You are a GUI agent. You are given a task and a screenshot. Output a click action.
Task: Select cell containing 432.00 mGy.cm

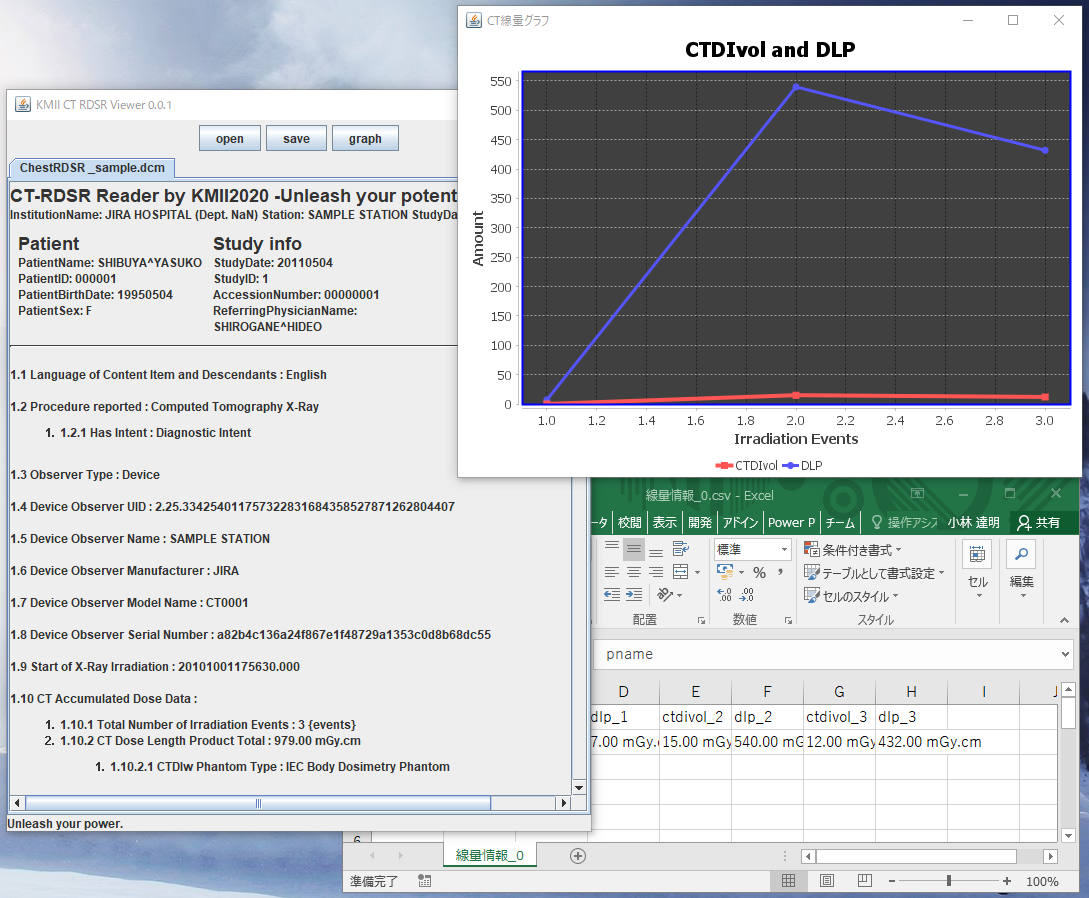(911, 742)
